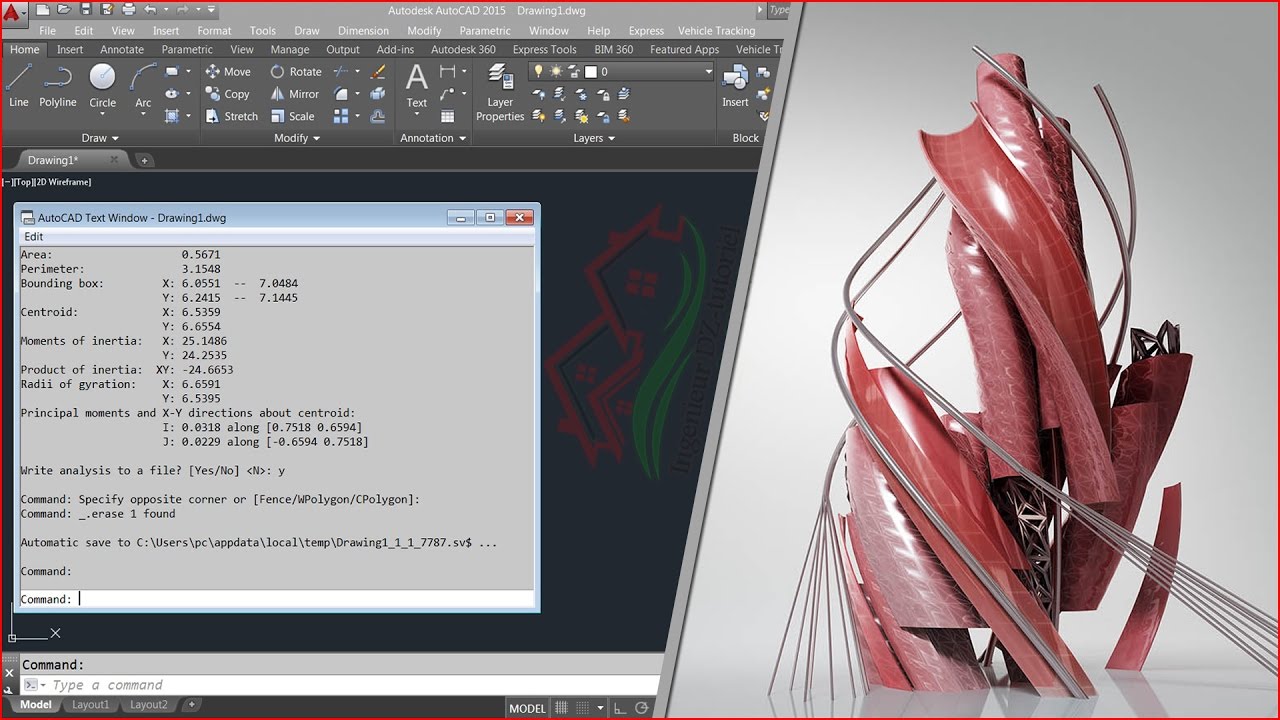Select the Text annotation tool
The image size is (1280, 720).
coord(417,85)
